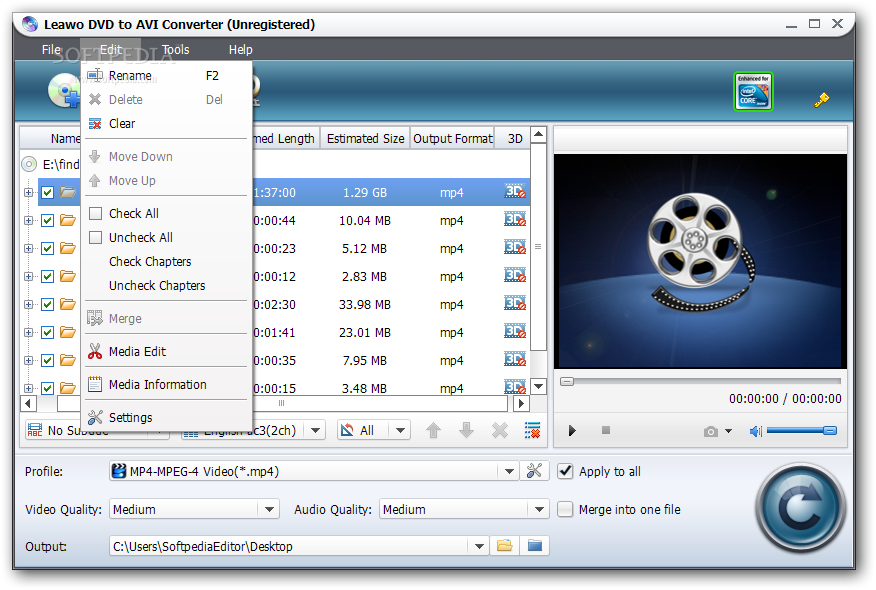Viewport: 876px width, 590px height.
Task: Click the disc icon beside E:\find
Action: point(29,164)
